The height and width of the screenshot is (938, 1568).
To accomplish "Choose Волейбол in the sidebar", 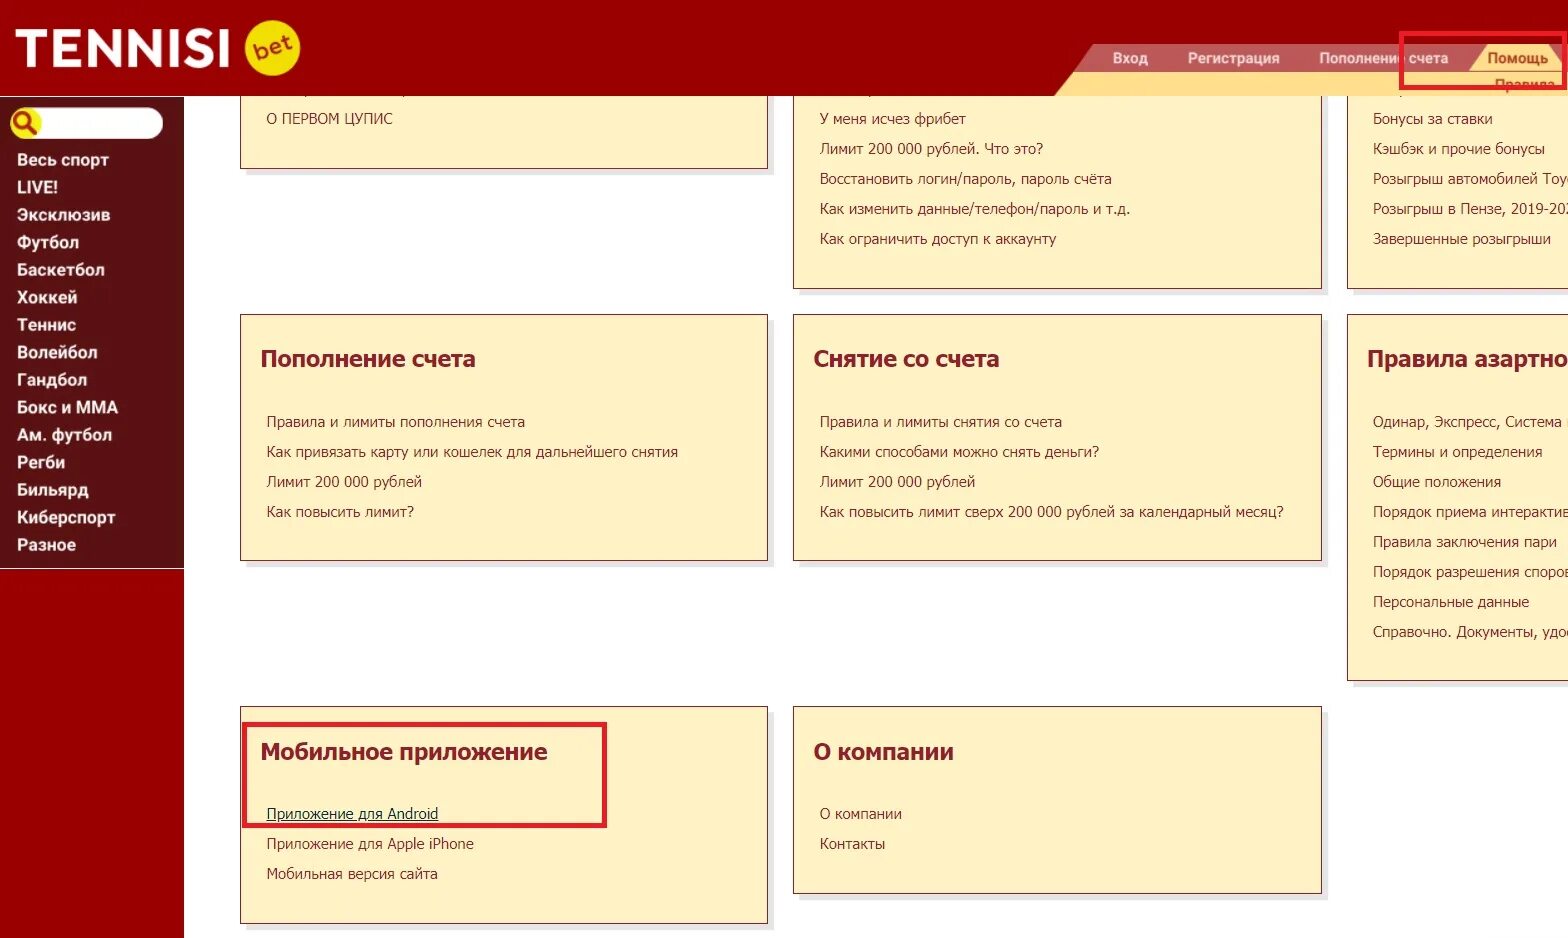I will pos(57,352).
